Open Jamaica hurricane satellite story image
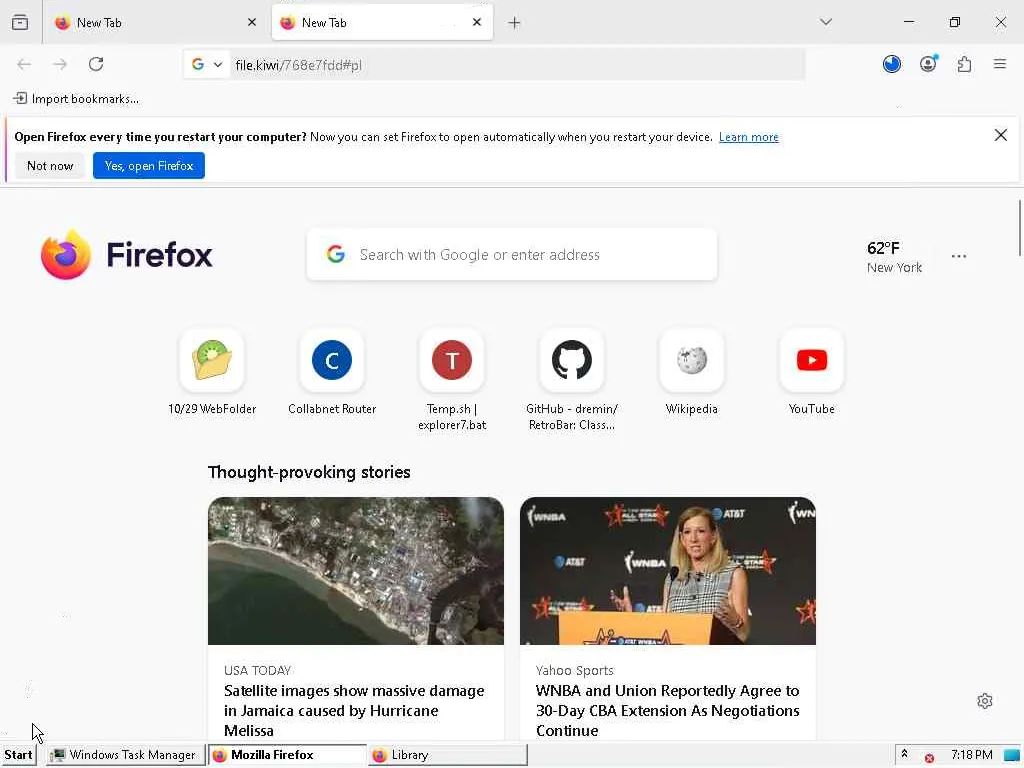The image size is (1024, 768). [x=356, y=571]
